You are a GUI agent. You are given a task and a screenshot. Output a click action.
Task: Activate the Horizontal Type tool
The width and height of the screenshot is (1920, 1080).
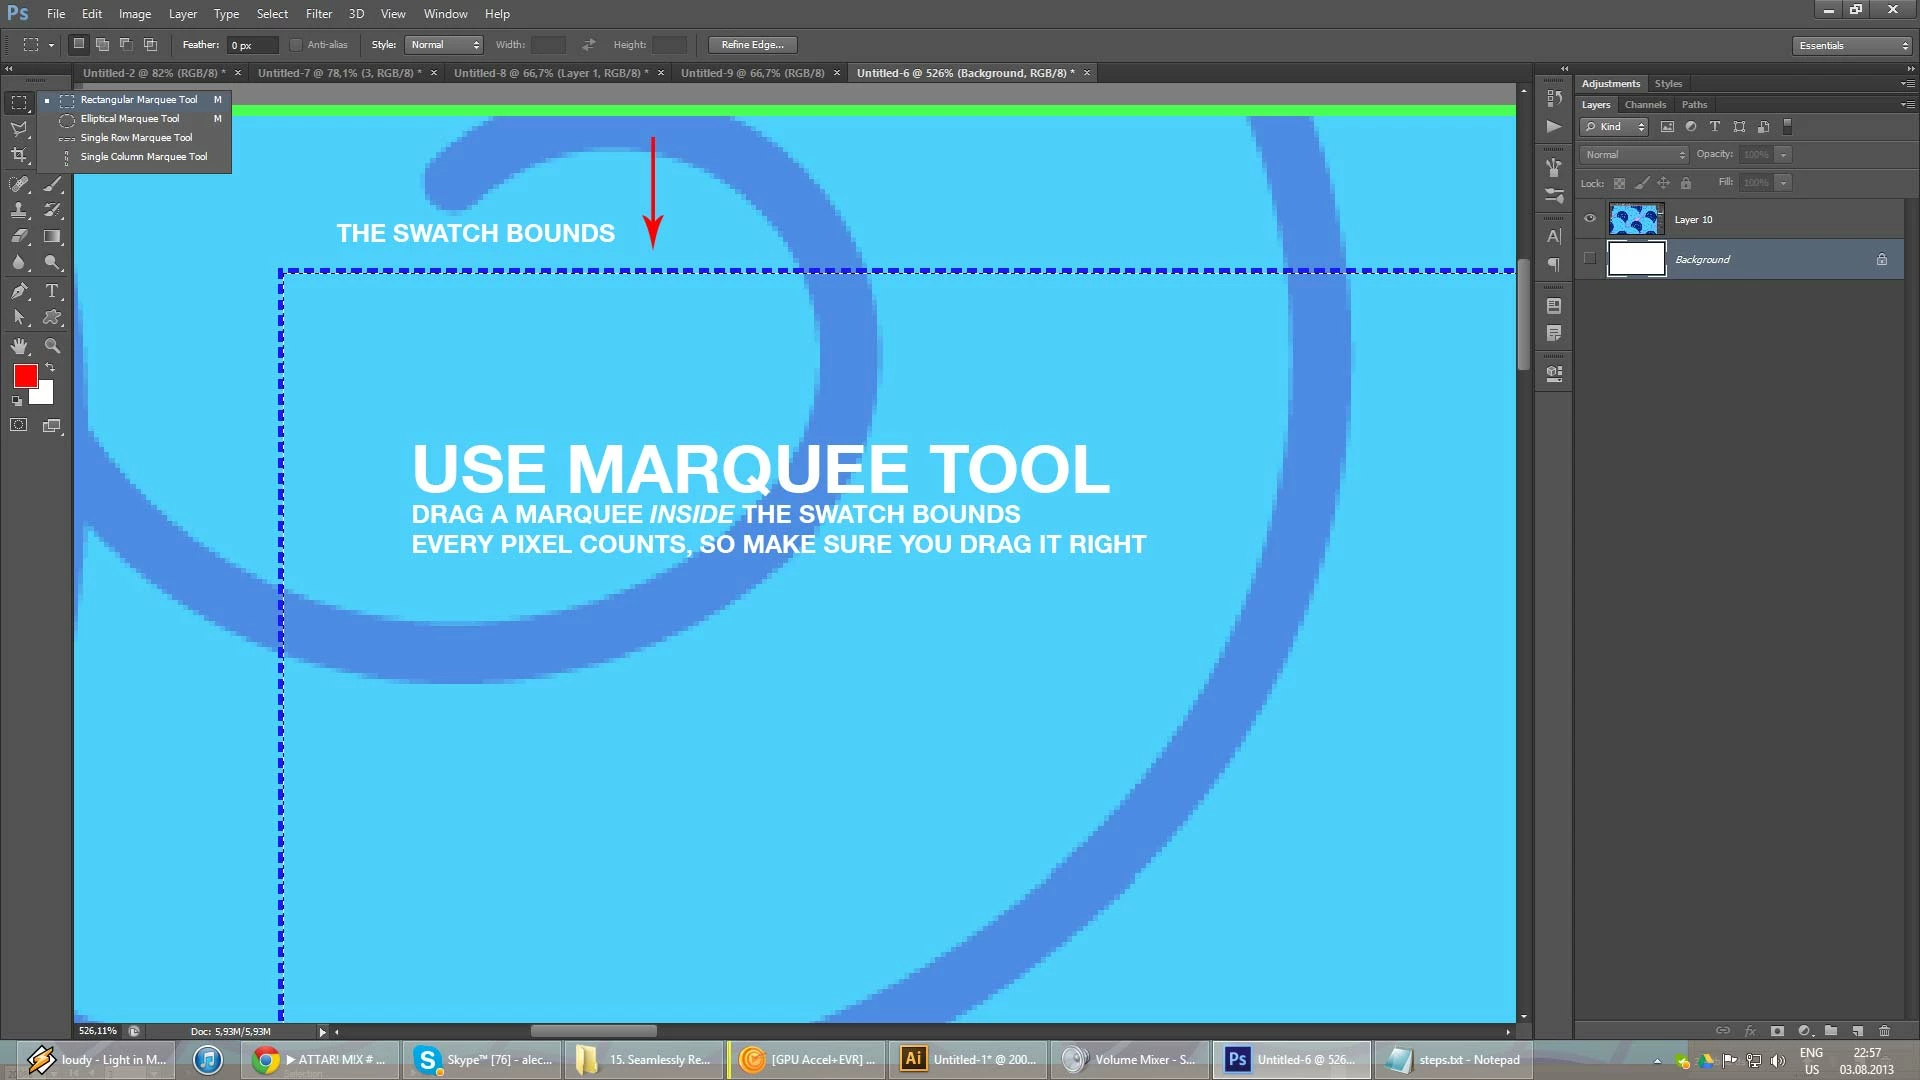[x=52, y=291]
